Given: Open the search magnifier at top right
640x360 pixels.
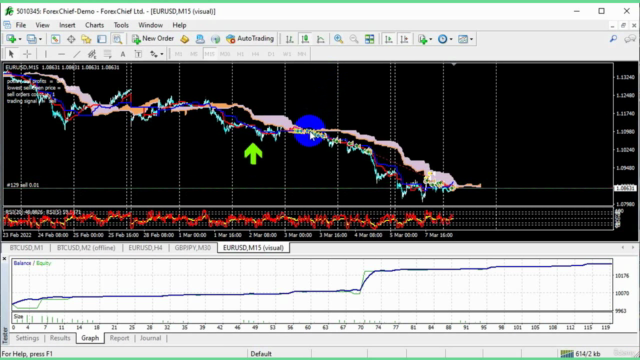Looking at the screenshot, I should tap(613, 39).
